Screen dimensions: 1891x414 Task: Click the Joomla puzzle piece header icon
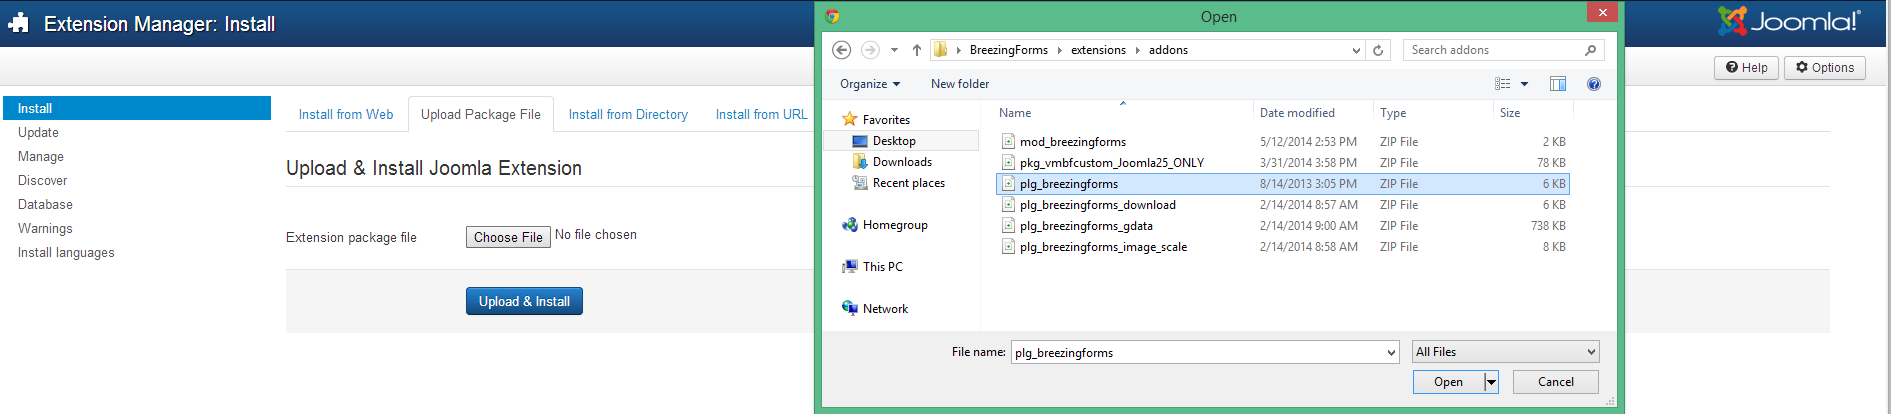pyautogui.click(x=18, y=23)
